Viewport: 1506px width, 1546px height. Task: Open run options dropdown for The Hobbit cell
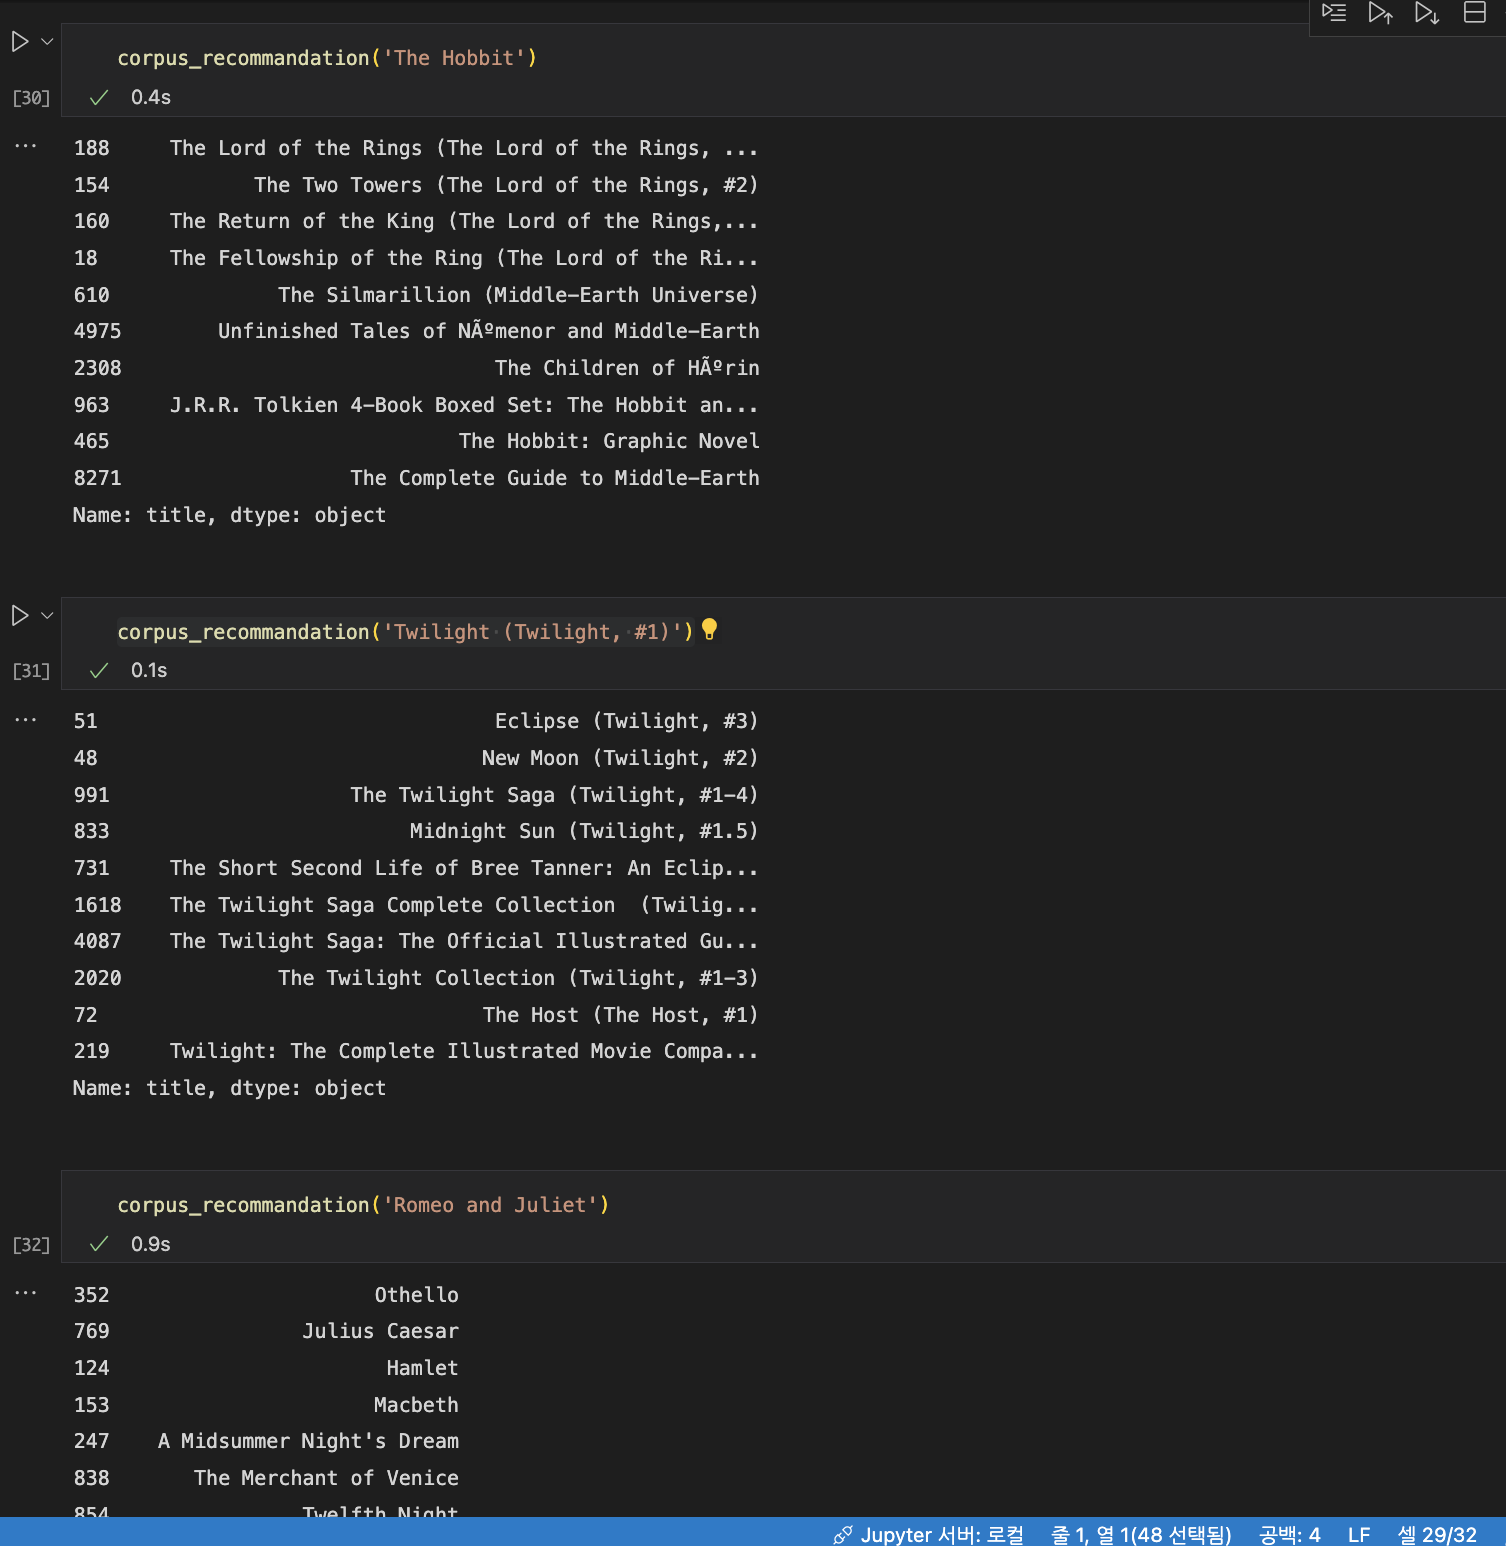(47, 42)
